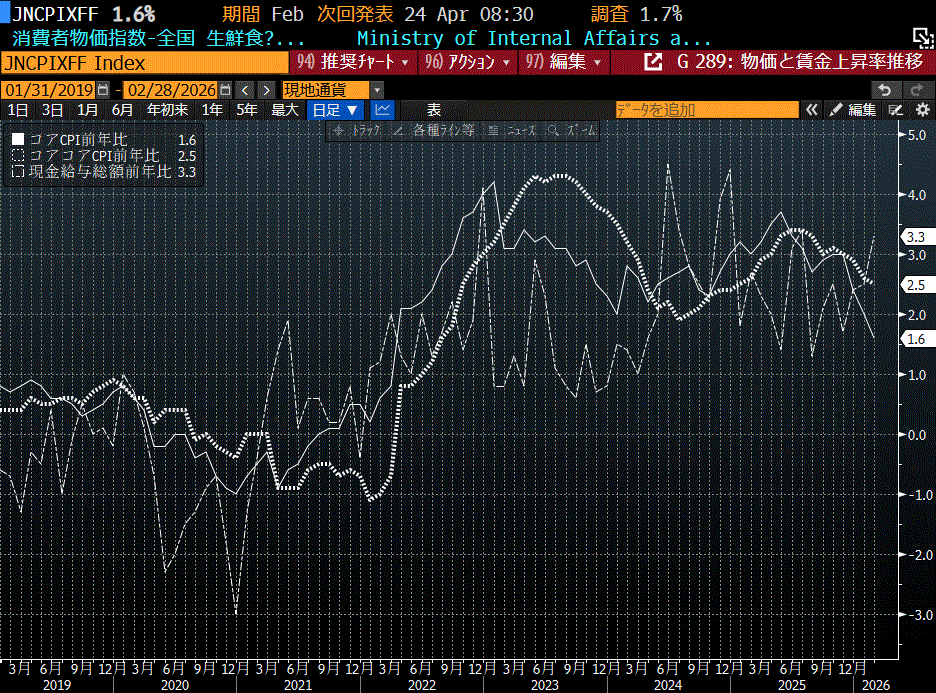This screenshot has width=936, height=693.
Task: Select the 5年 time range tab
Action: pyautogui.click(x=246, y=110)
